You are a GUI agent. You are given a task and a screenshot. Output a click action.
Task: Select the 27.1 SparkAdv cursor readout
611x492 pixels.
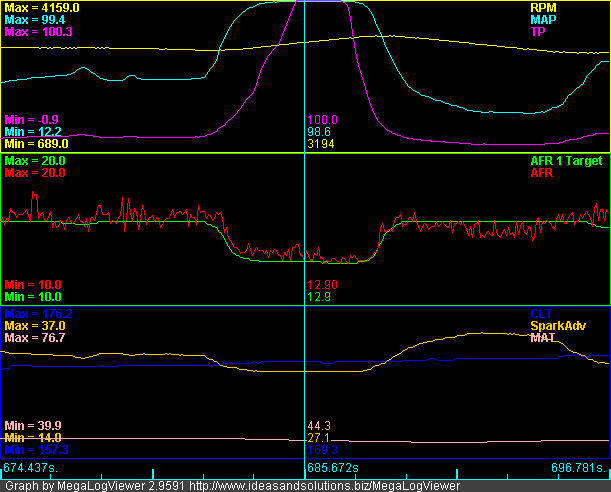point(318,438)
